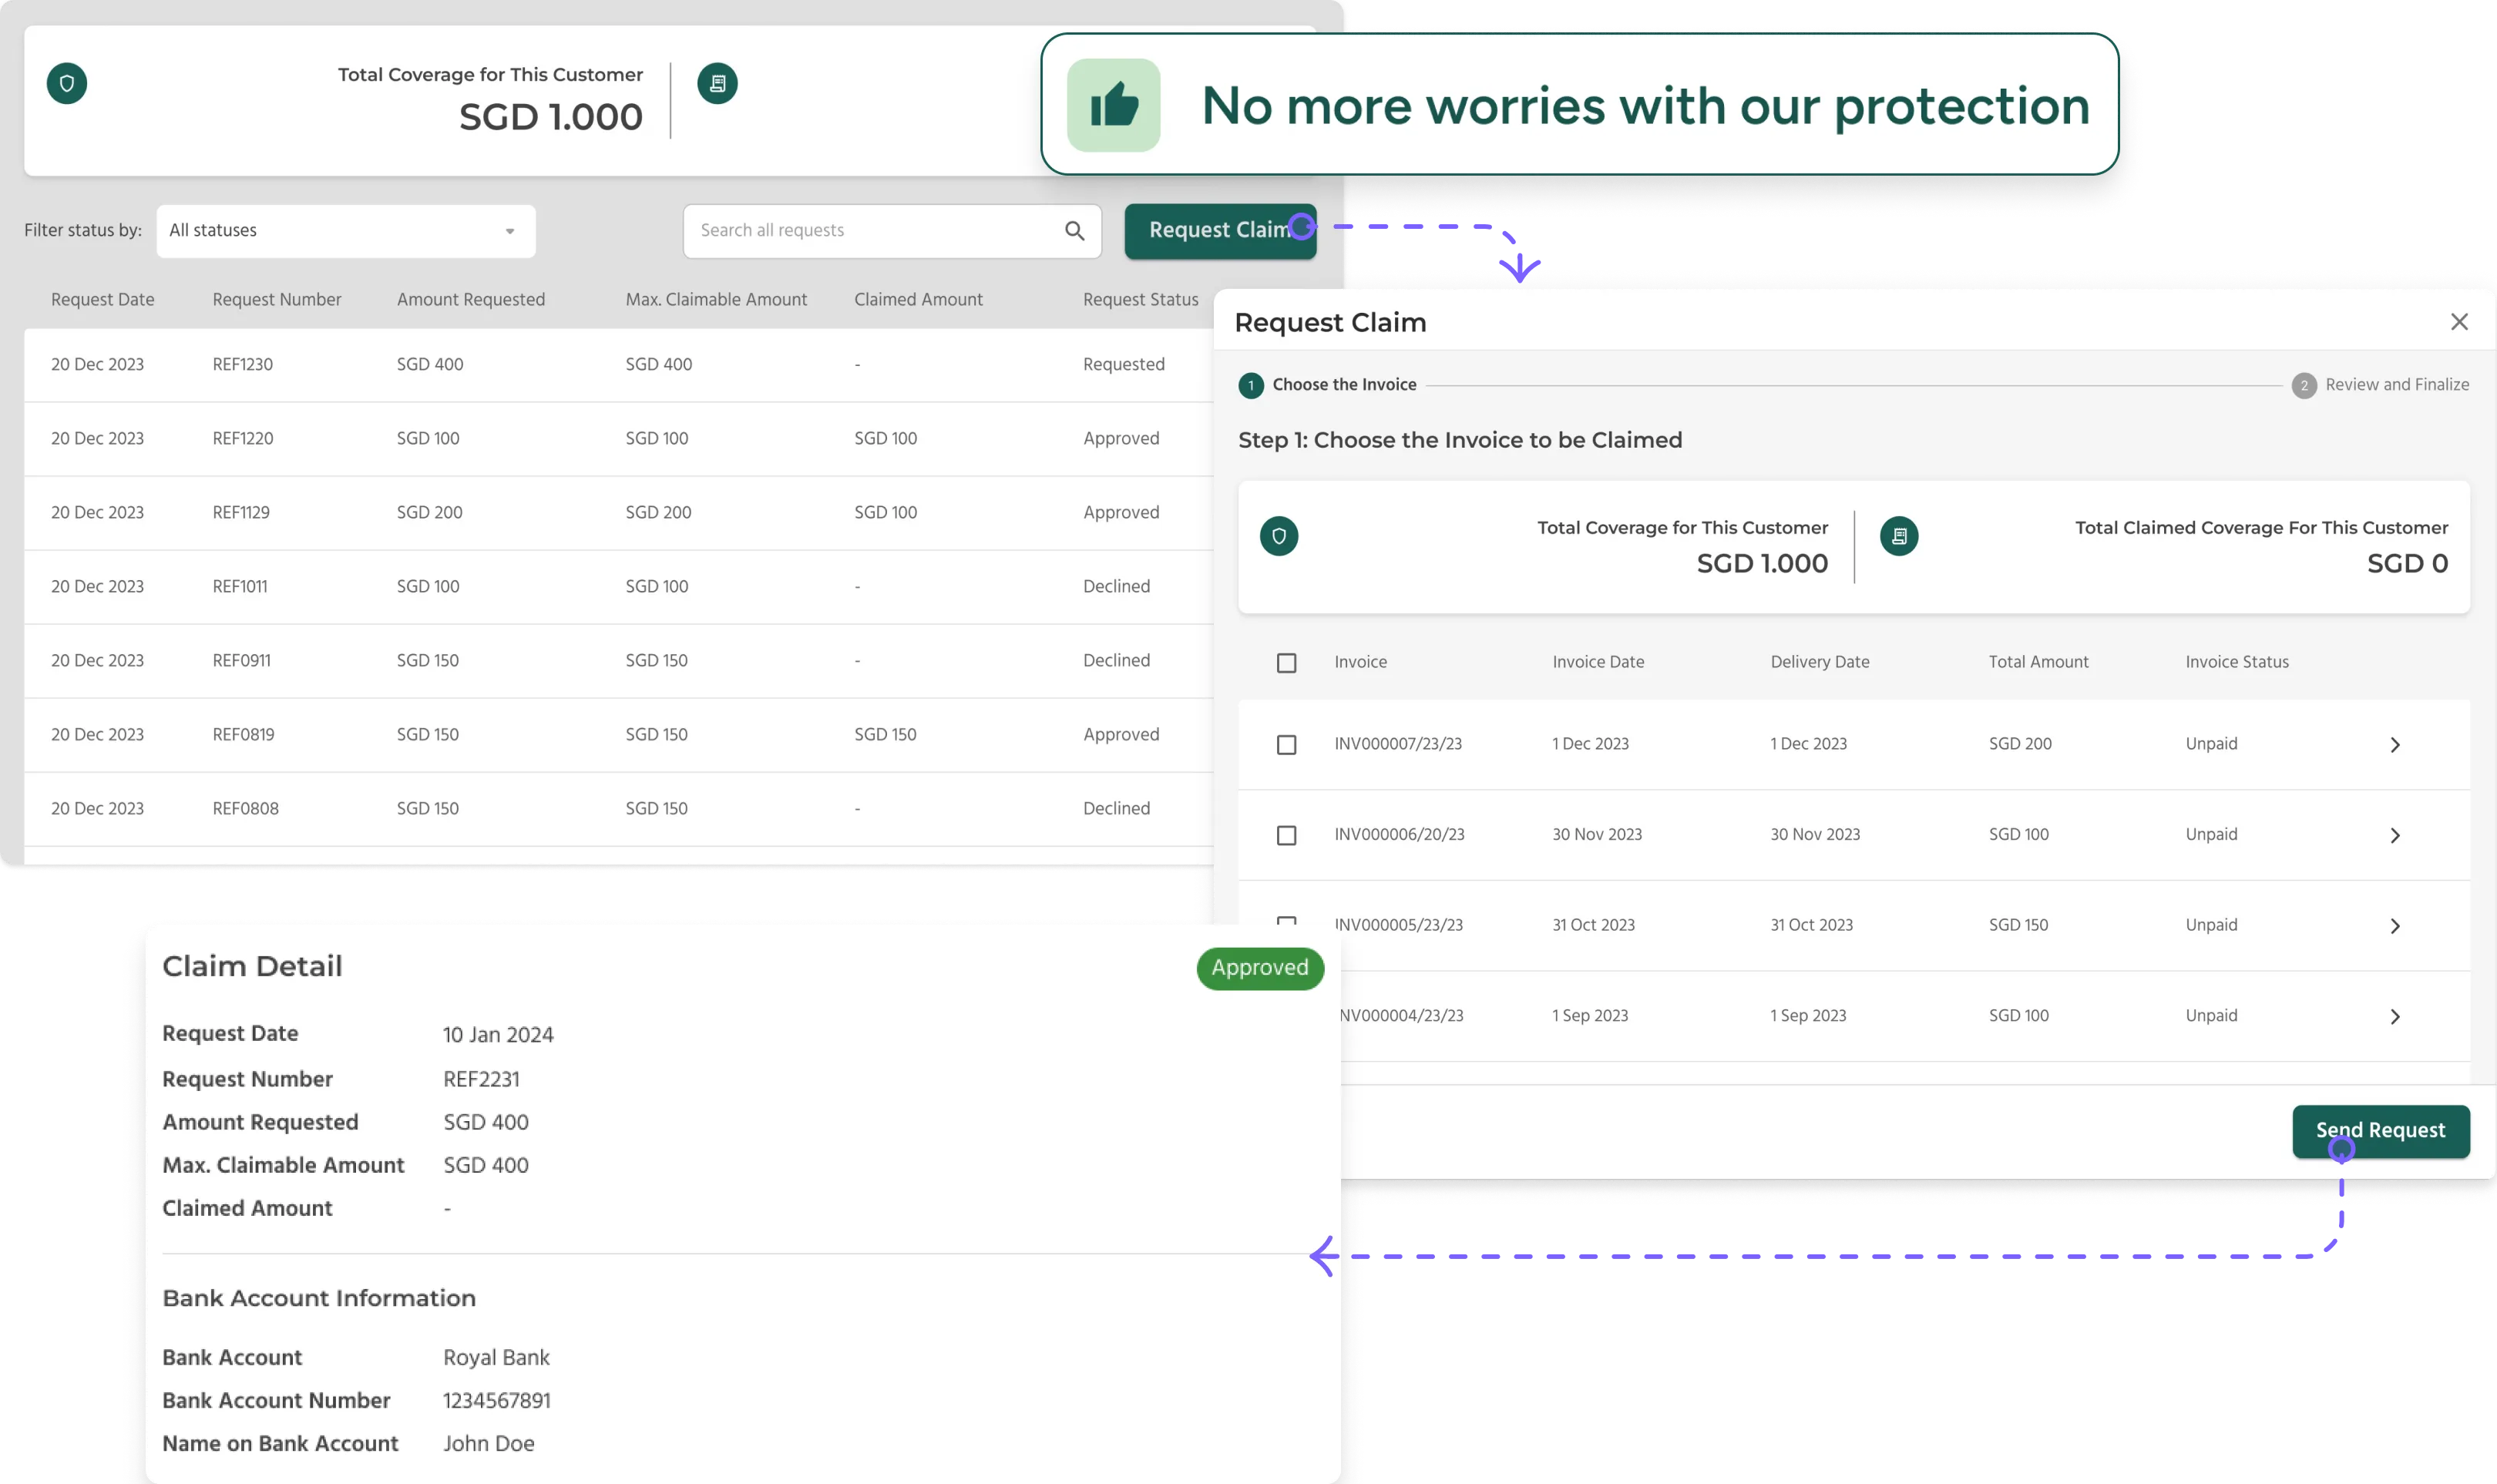
Task: Toggle checkbox for INV000007/23/23 invoice
Action: 1286,744
